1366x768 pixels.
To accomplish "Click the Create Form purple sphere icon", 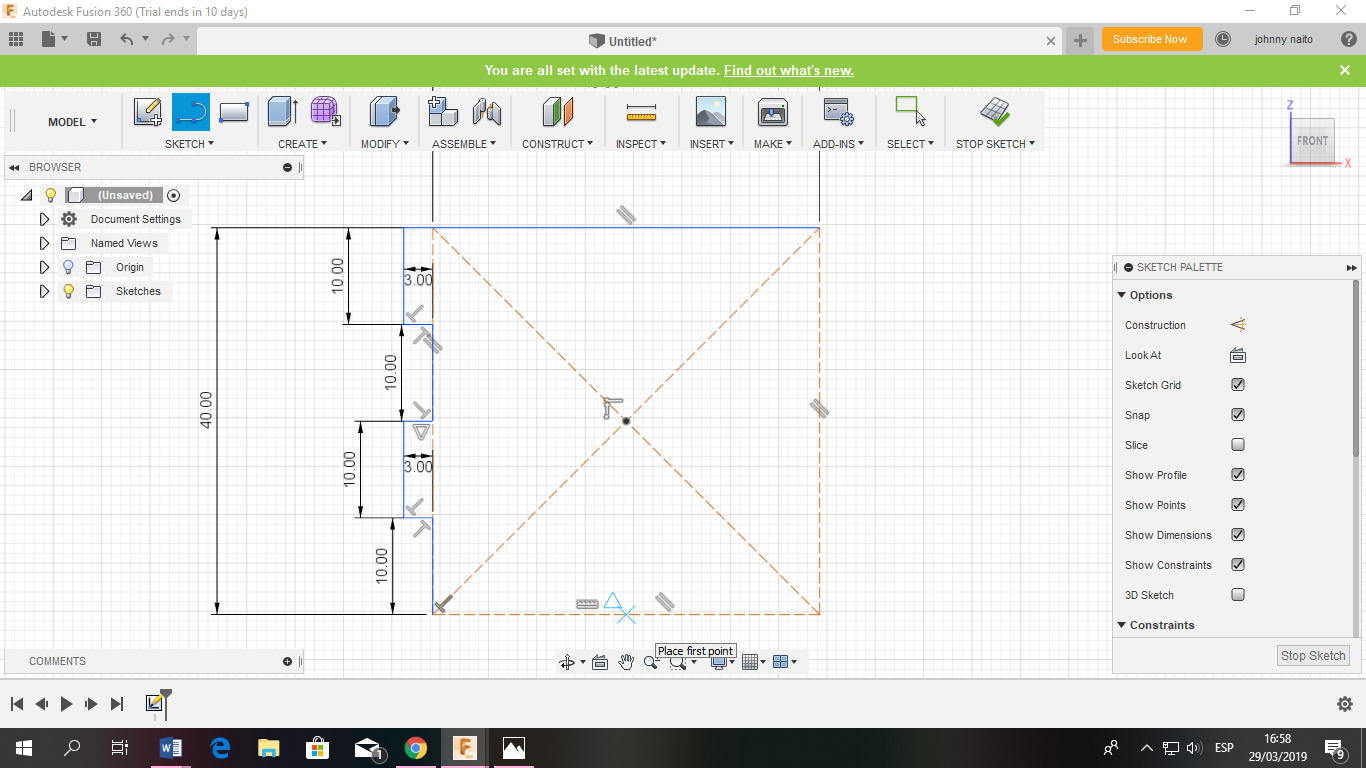I will coord(325,111).
